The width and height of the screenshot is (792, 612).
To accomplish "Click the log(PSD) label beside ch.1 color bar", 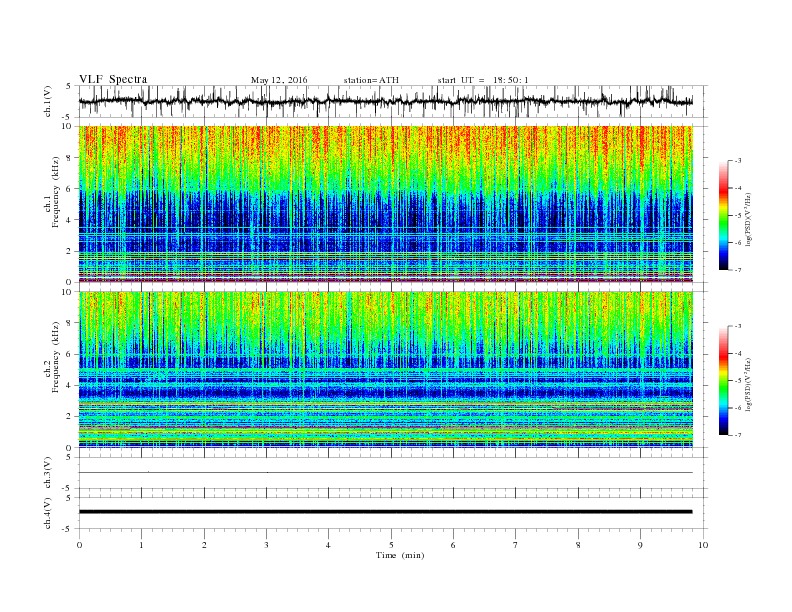I will point(749,218).
